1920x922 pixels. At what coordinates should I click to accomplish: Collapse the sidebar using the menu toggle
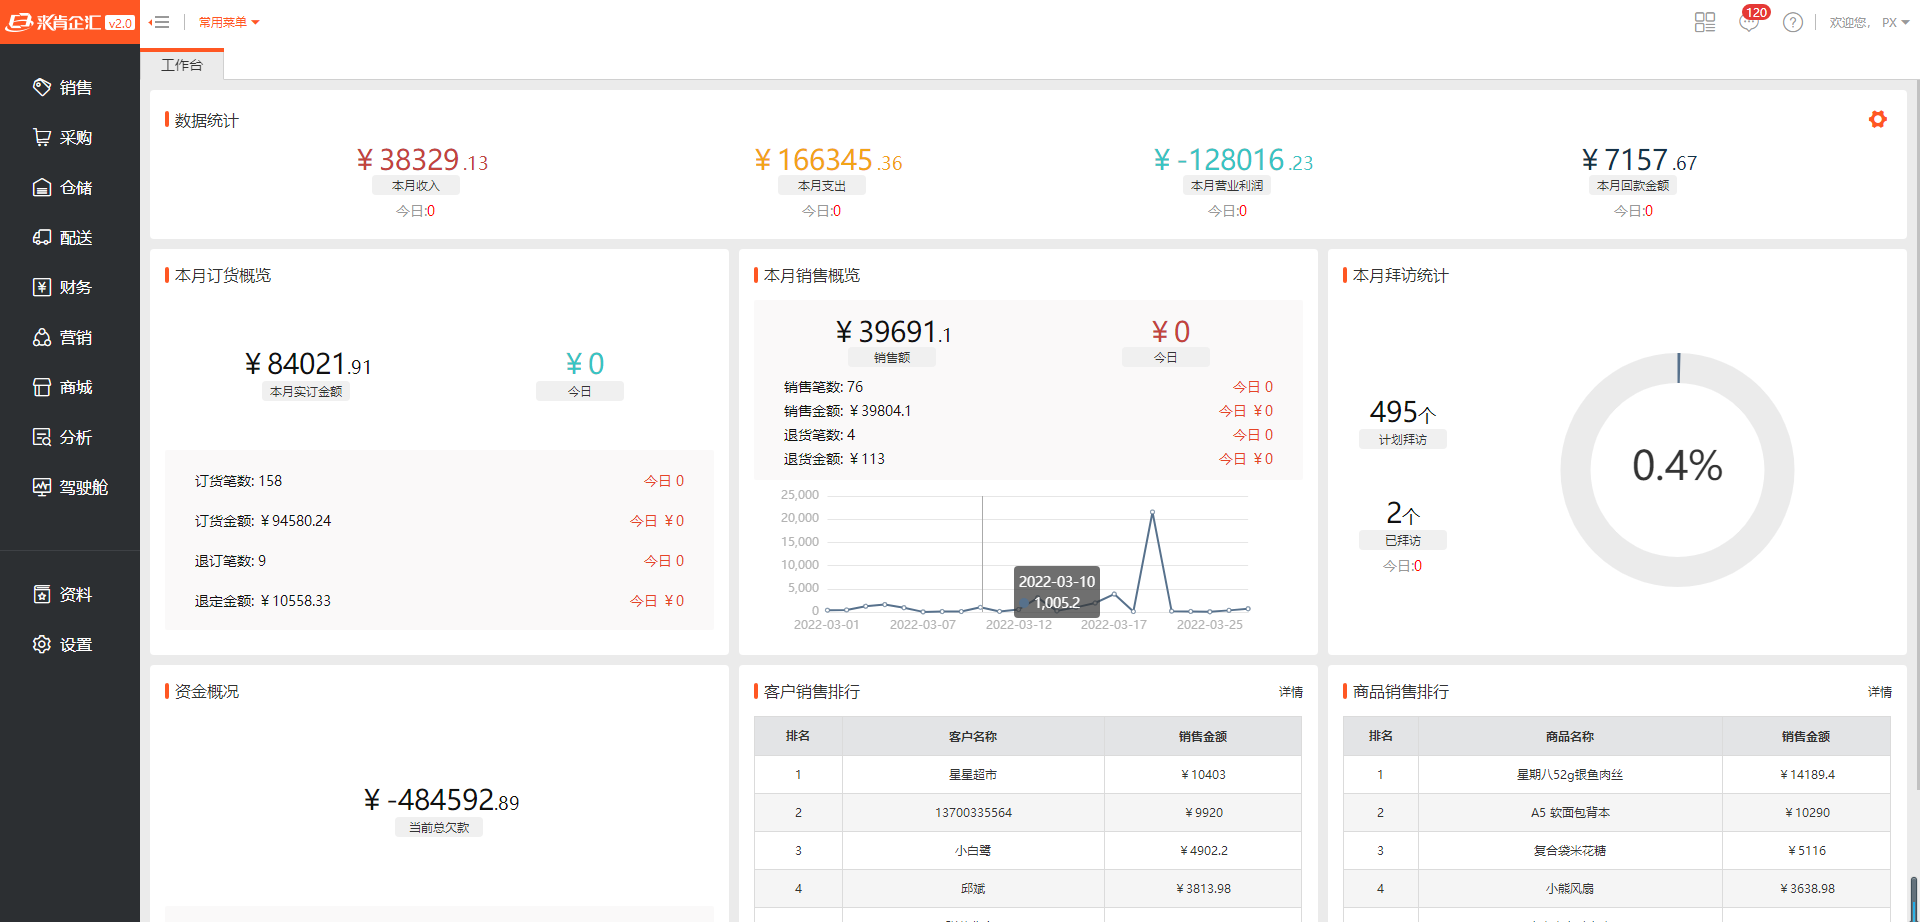(x=159, y=22)
